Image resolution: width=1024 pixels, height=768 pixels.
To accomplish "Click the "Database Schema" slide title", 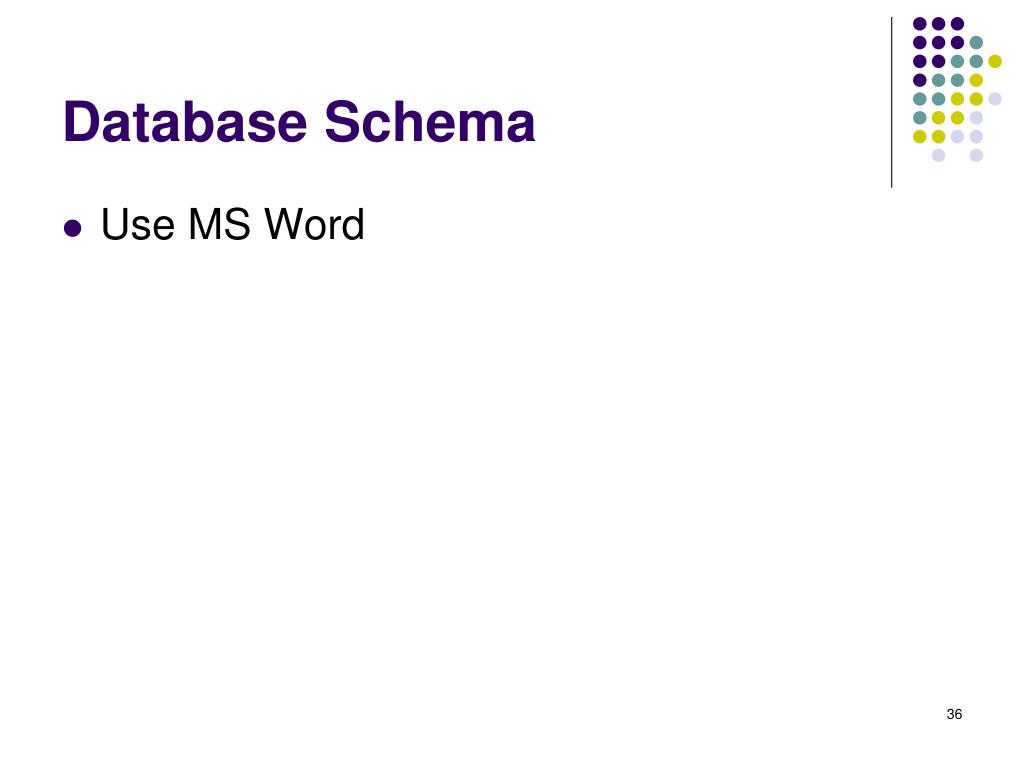I will [299, 121].
